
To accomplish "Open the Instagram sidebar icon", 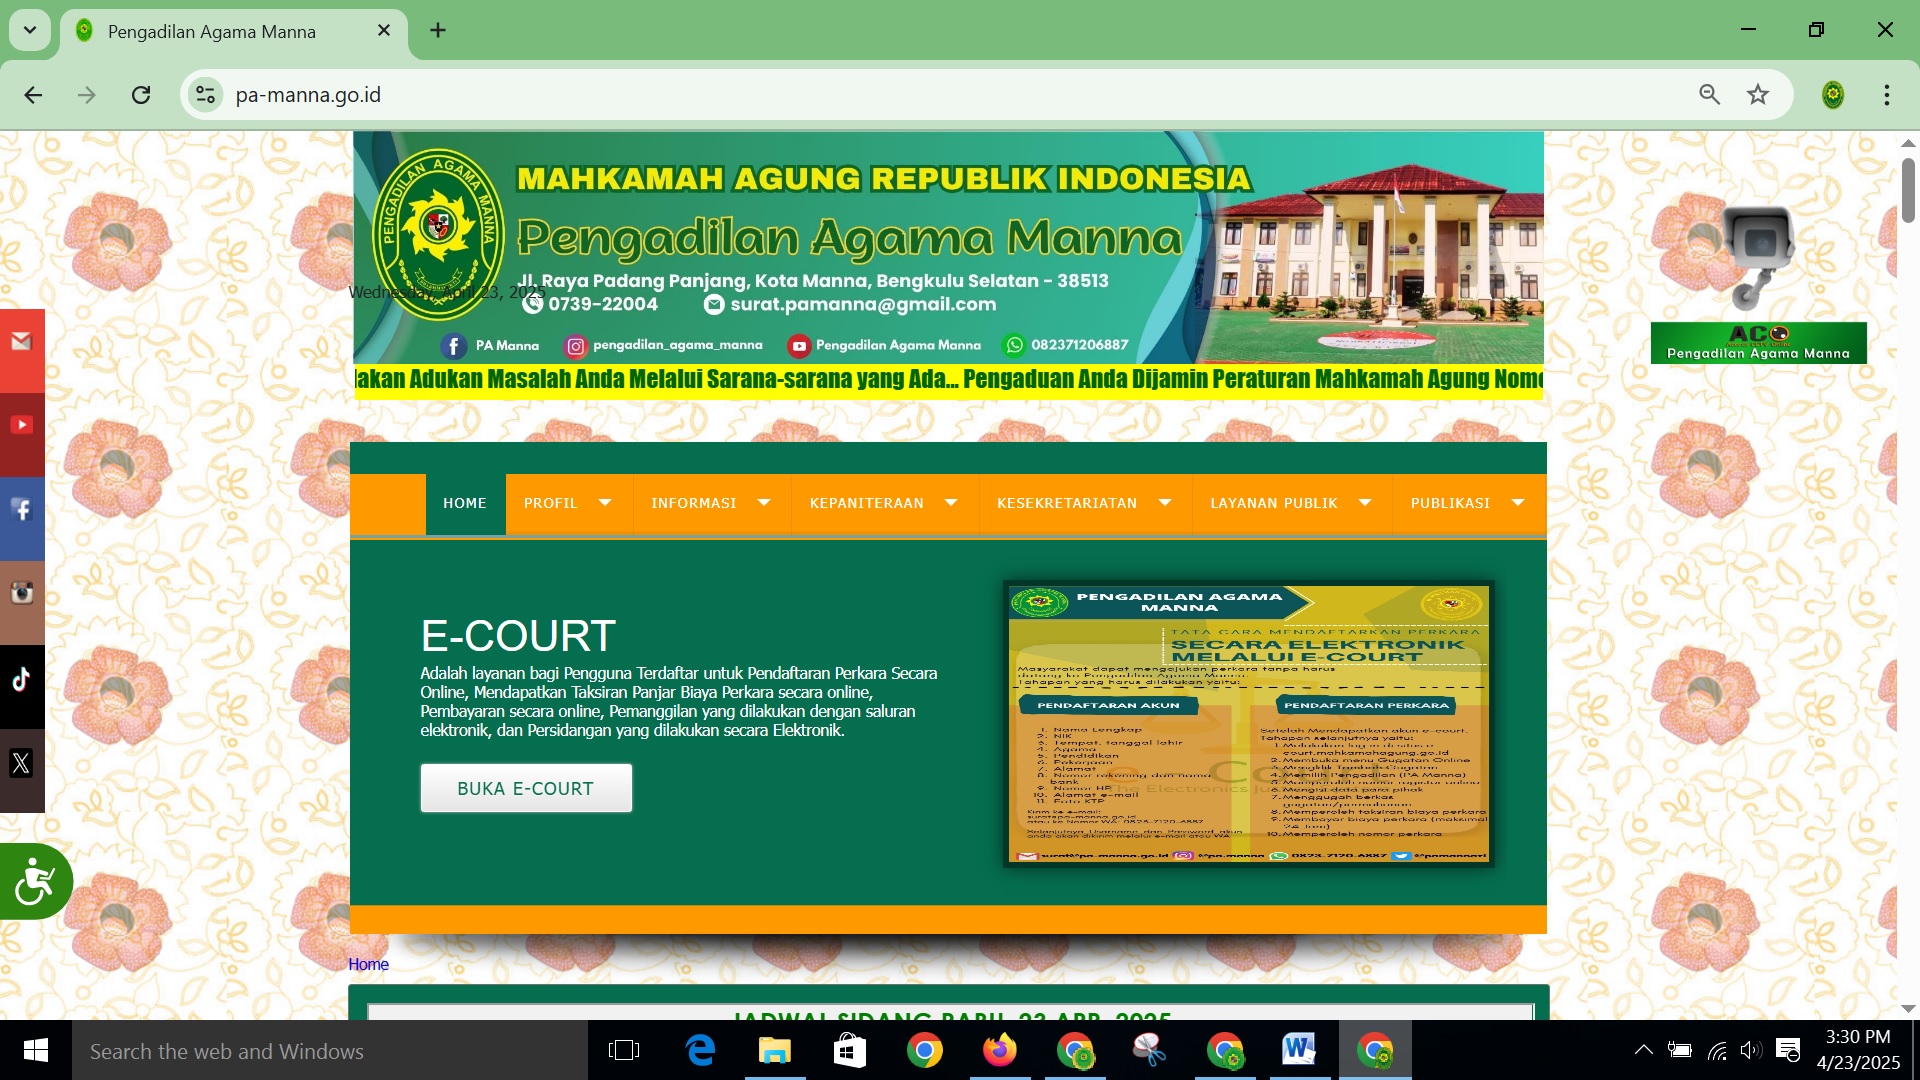I will pyautogui.click(x=21, y=594).
